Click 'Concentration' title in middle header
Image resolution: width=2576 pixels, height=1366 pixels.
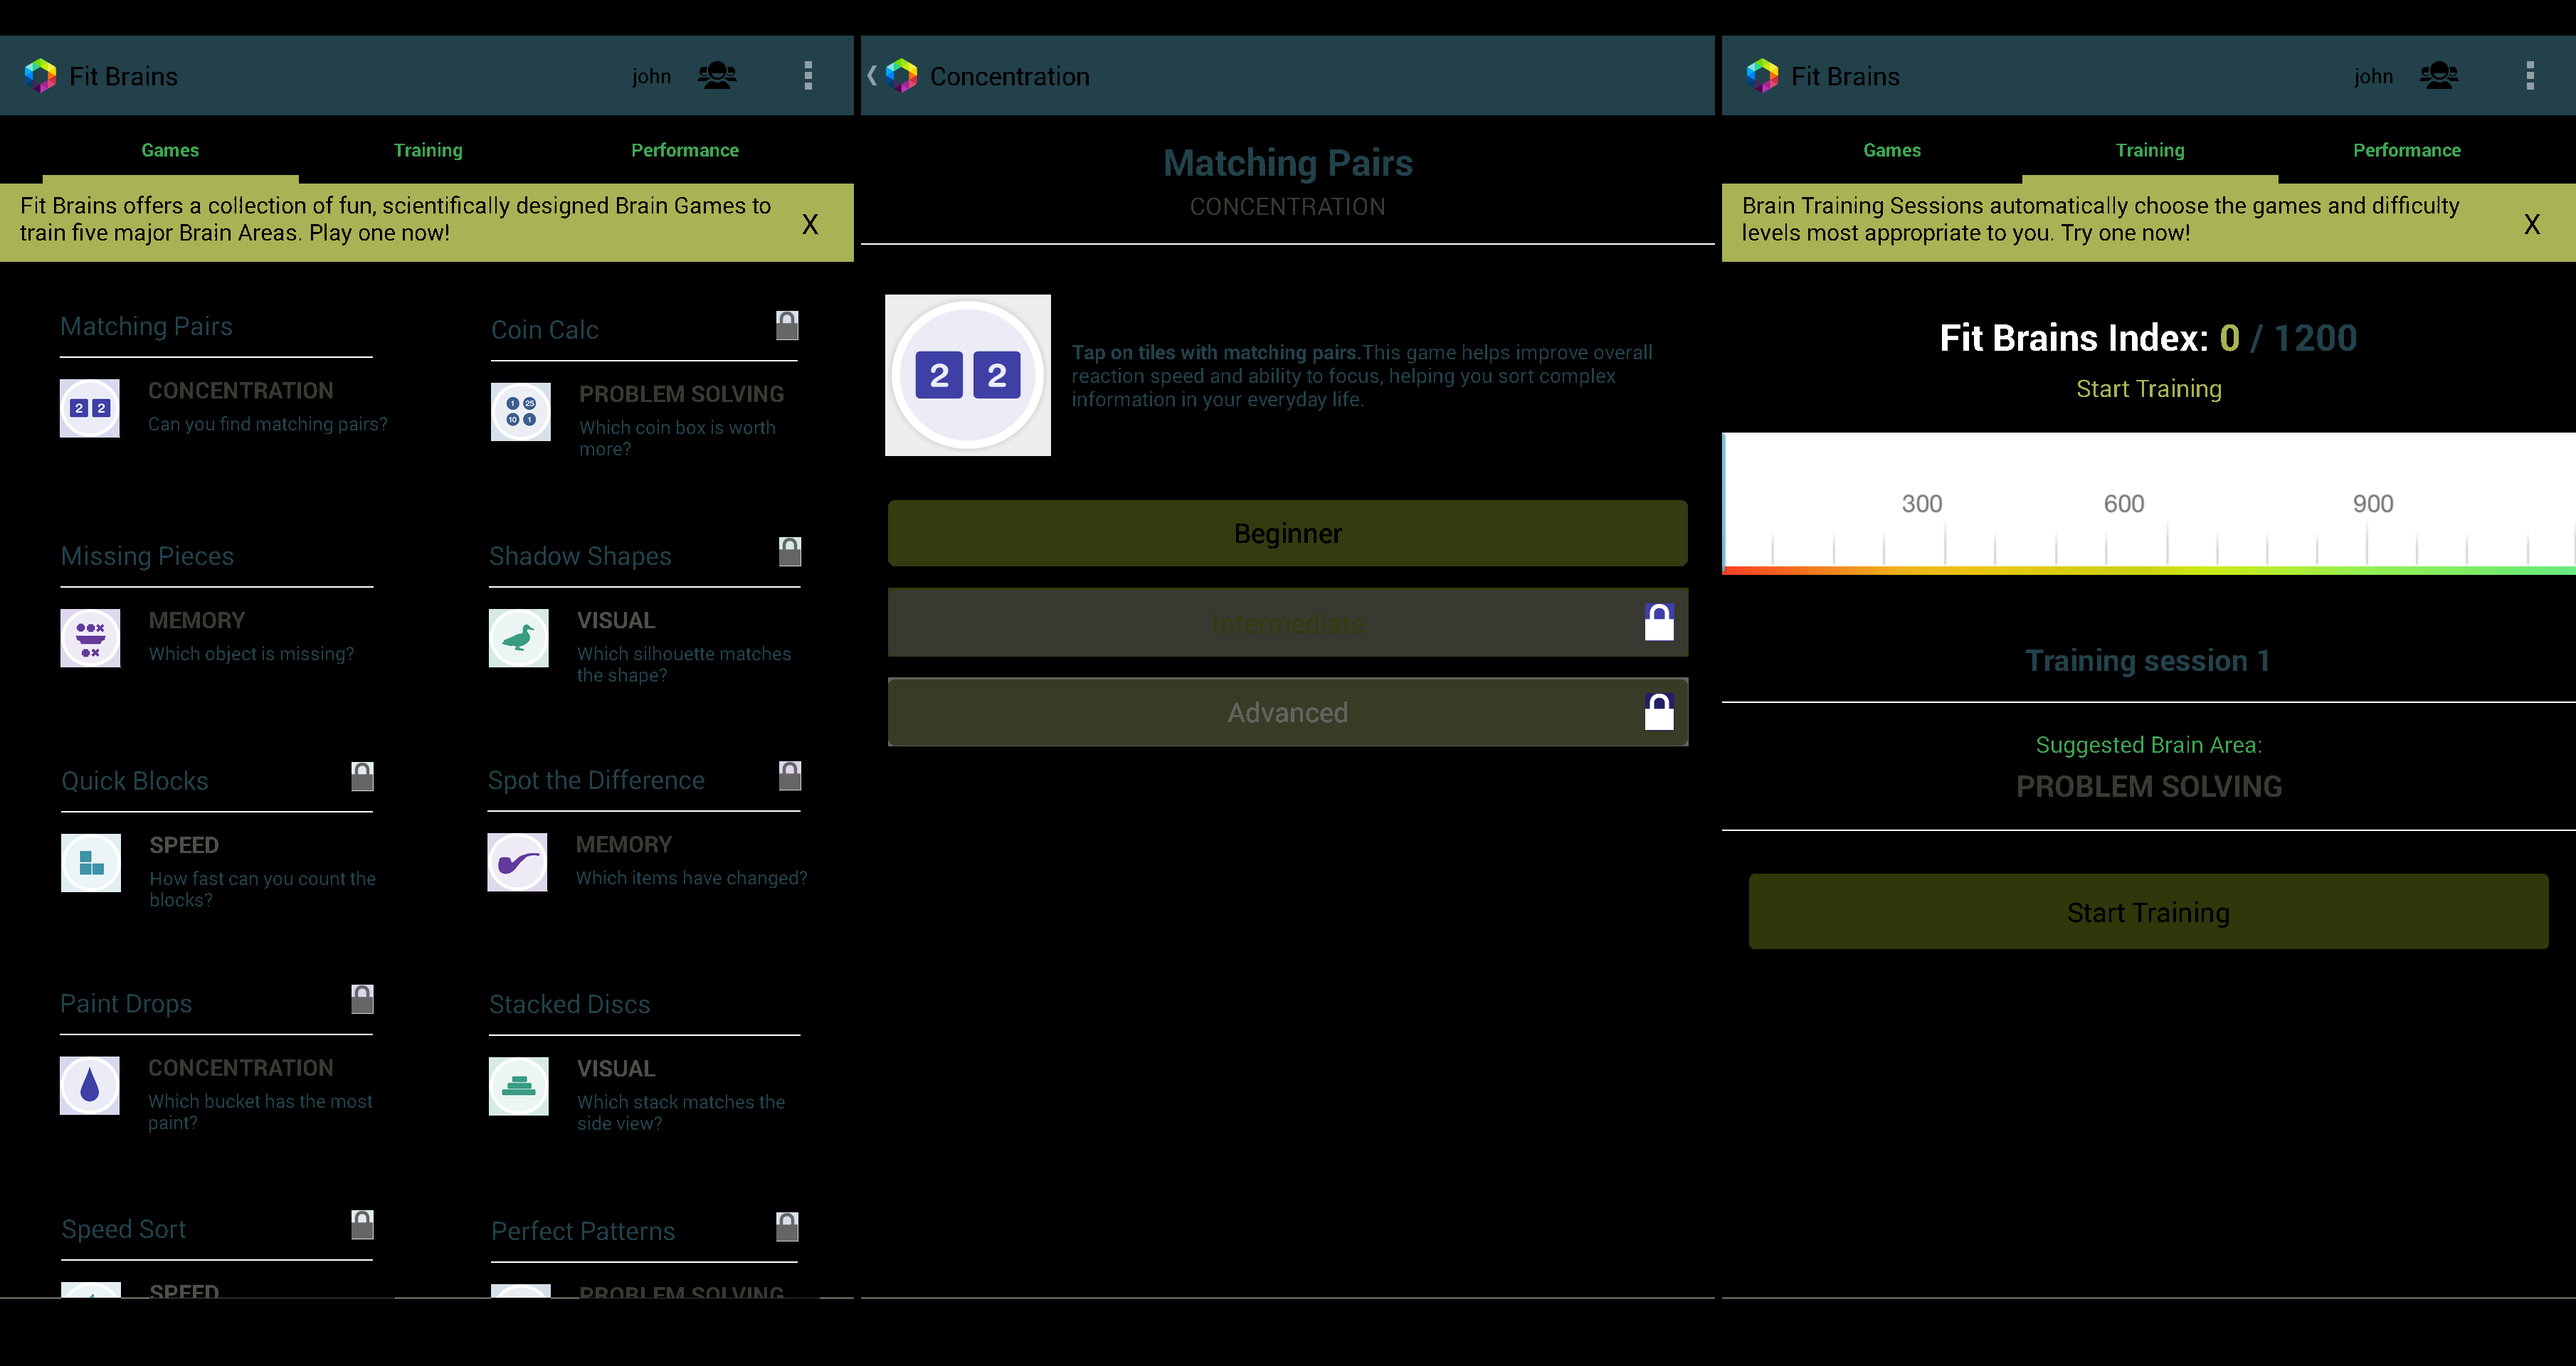[x=1009, y=77]
